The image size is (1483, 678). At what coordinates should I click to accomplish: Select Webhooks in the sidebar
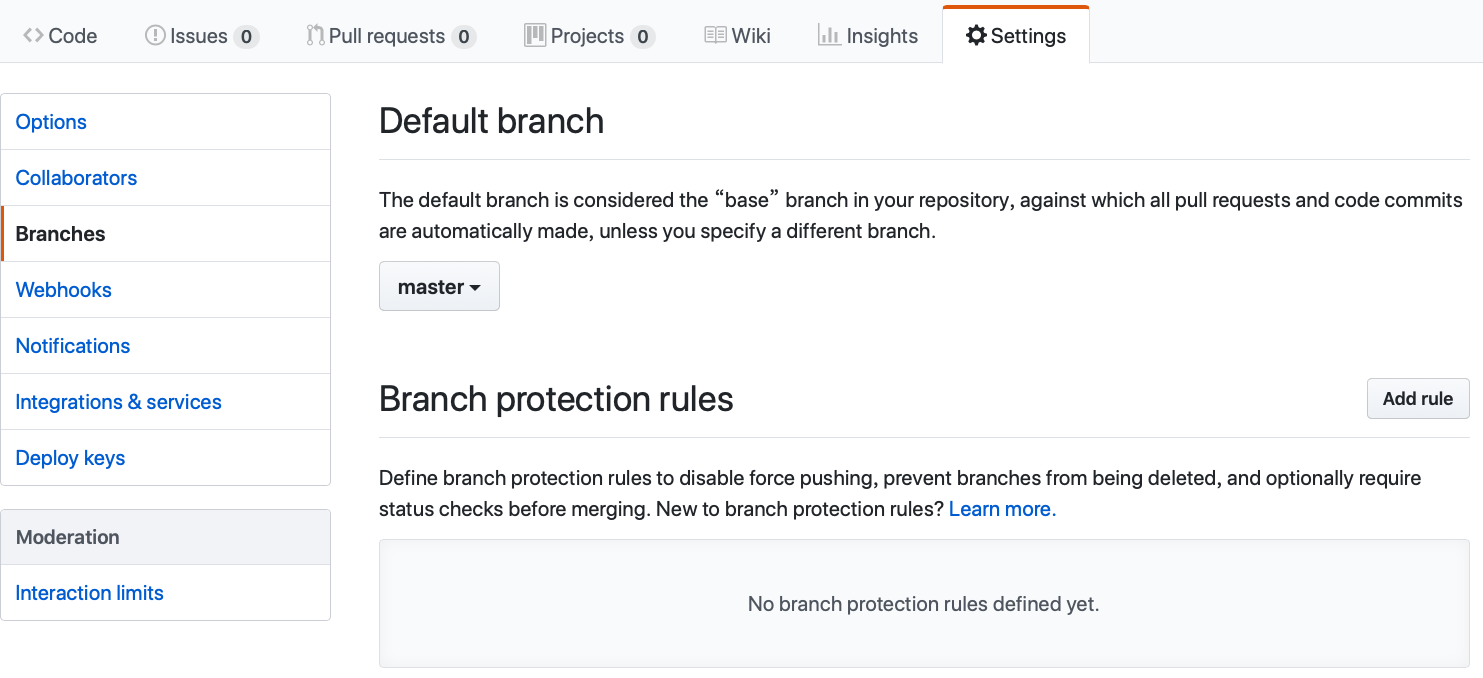pyautogui.click(x=64, y=290)
